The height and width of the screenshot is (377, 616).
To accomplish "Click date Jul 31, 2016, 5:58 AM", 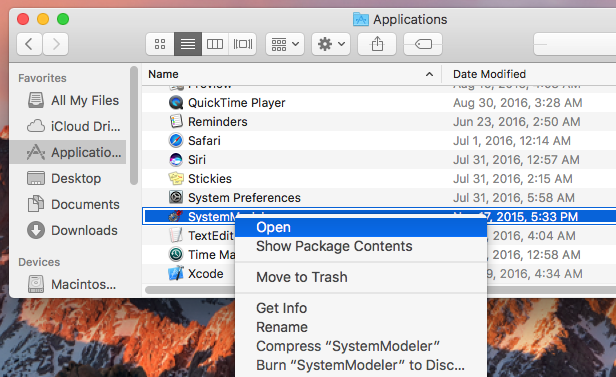I will [514, 198].
